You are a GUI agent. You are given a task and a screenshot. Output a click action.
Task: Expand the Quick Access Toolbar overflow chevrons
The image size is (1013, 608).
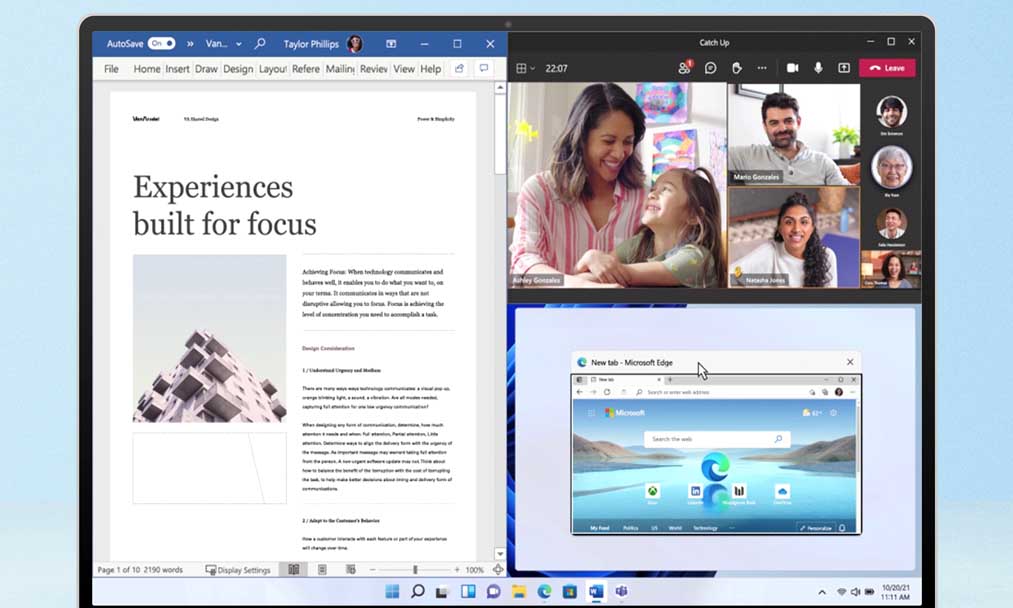point(190,43)
